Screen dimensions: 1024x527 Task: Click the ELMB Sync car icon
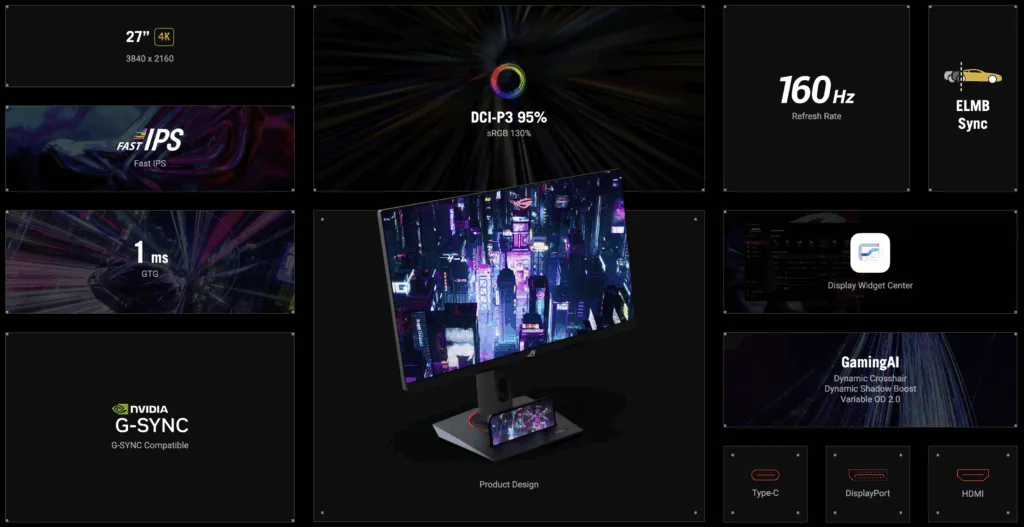(972, 75)
